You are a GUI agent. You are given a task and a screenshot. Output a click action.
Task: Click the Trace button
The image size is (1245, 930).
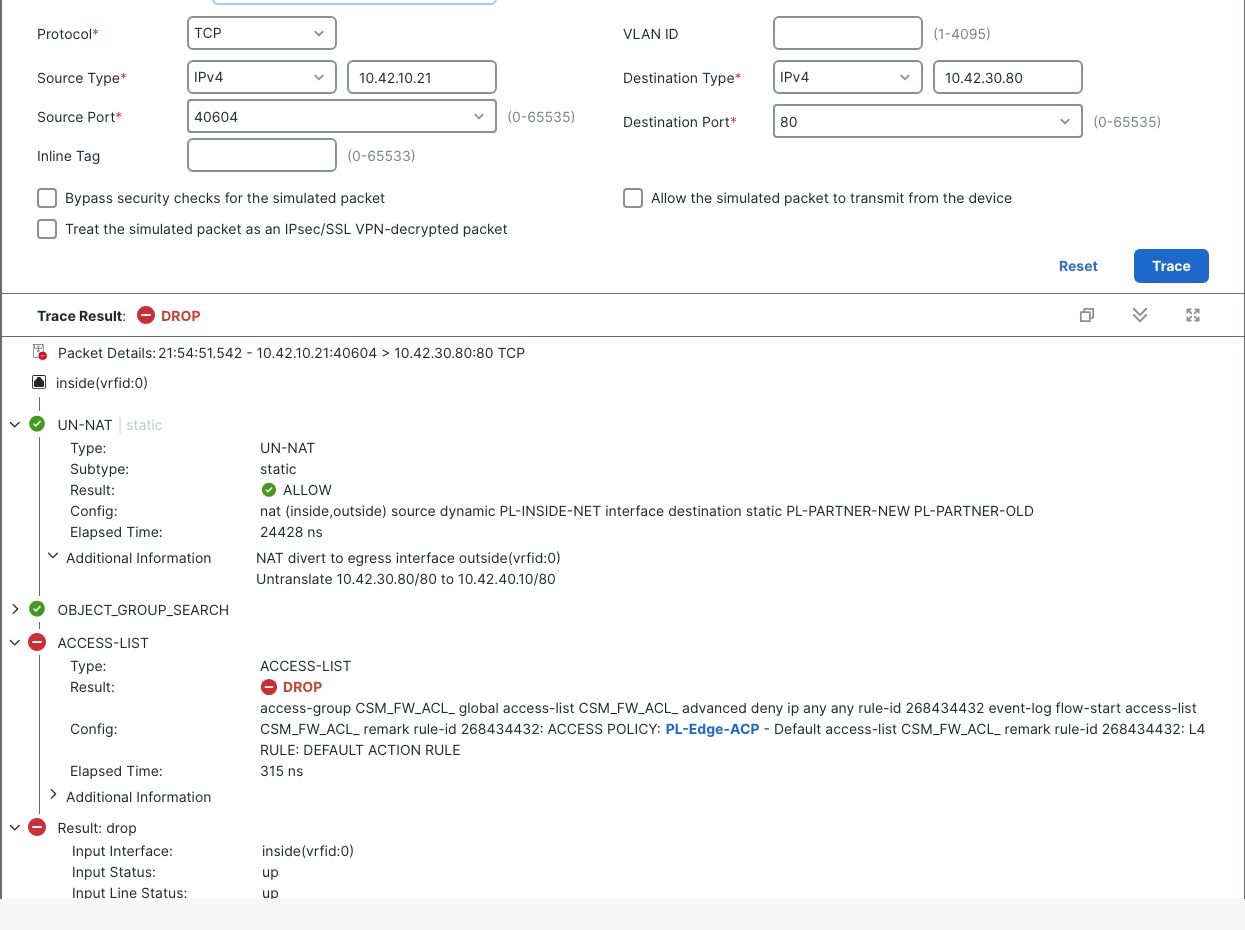point(1171,266)
